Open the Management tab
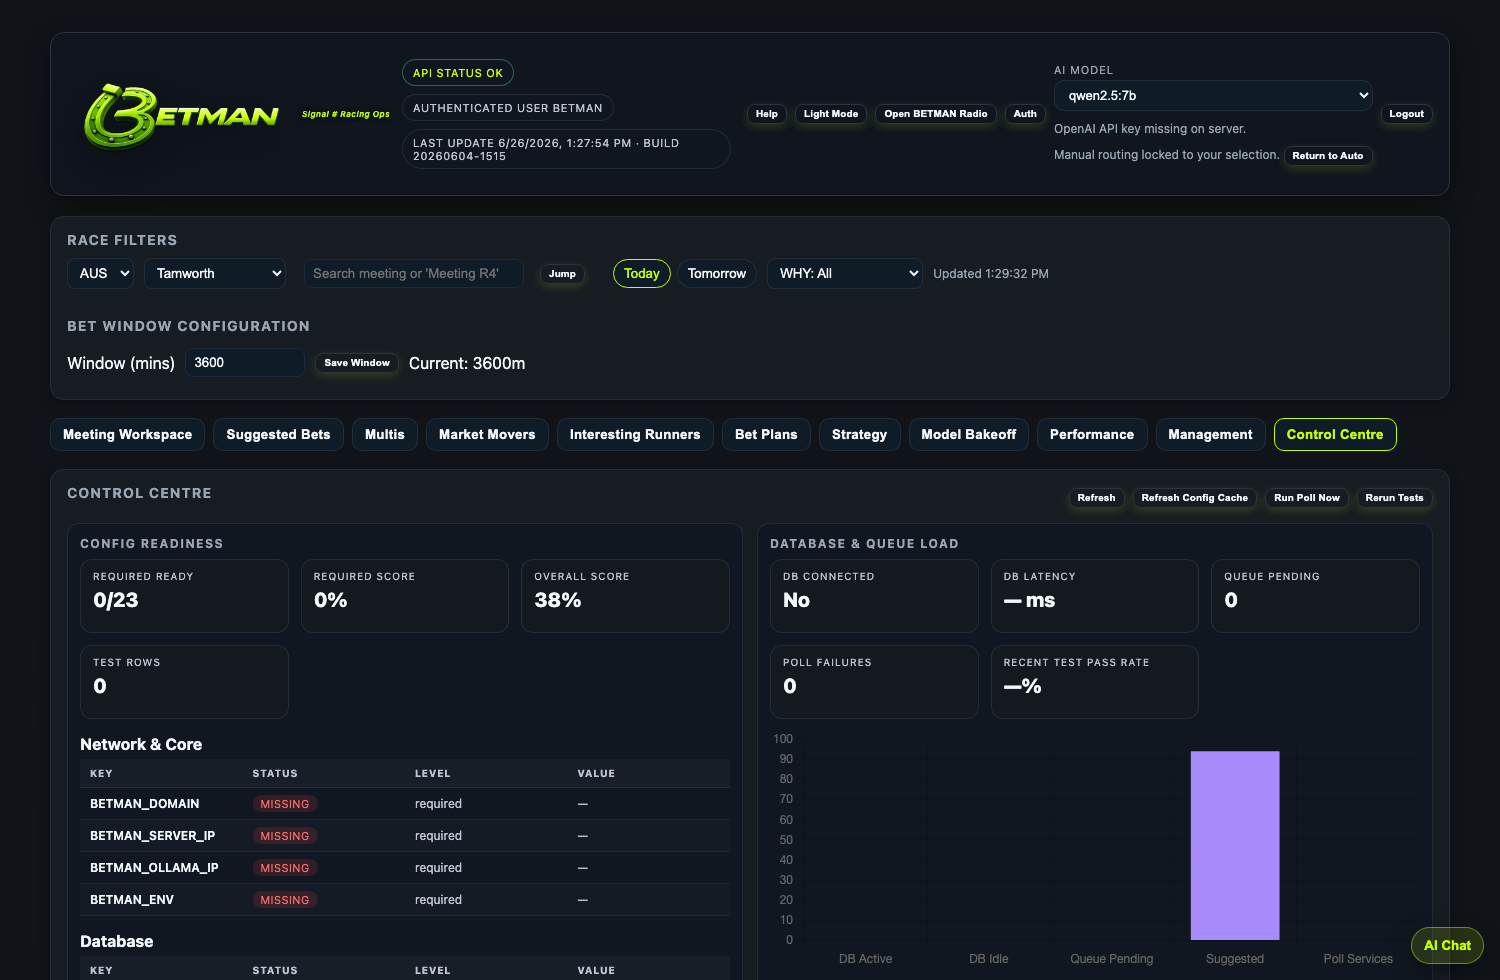1500x980 pixels. (1211, 434)
